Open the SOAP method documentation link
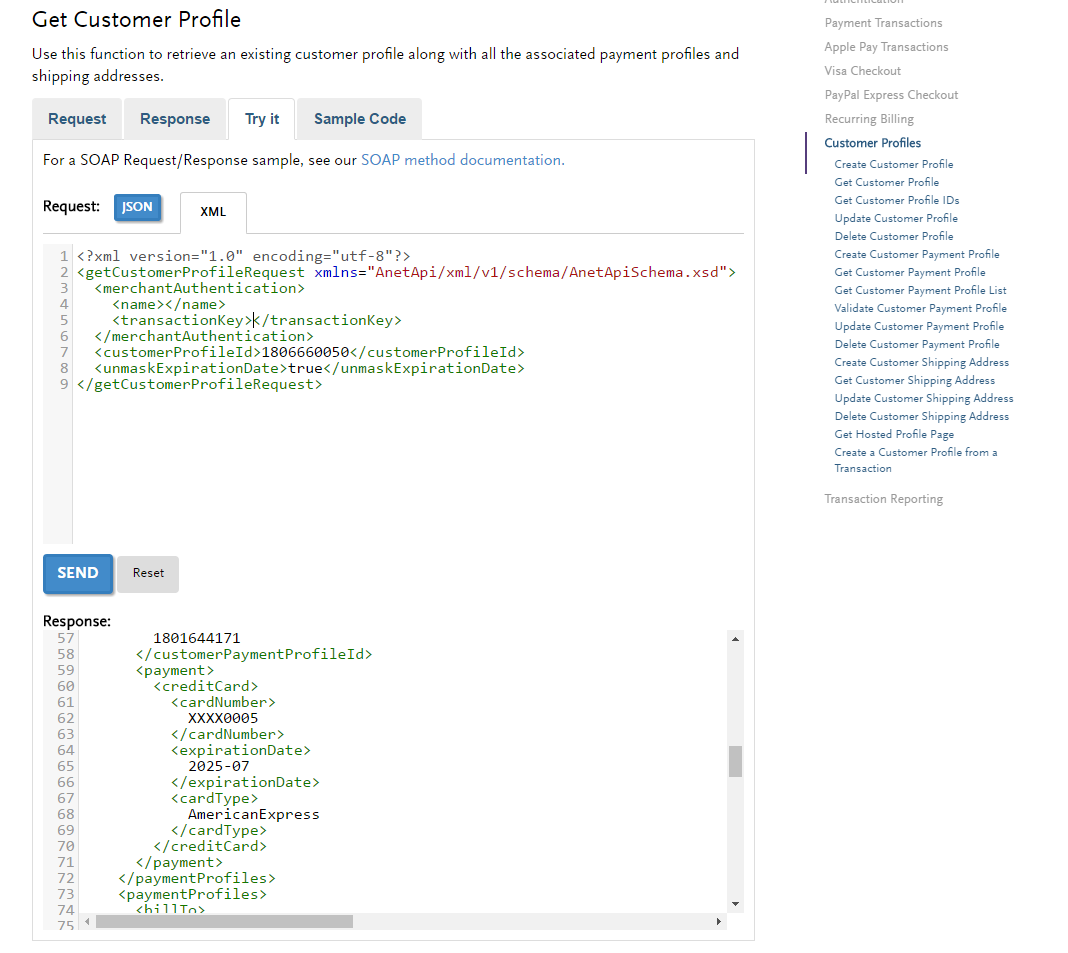This screenshot has height=953, width=1068. [460, 160]
